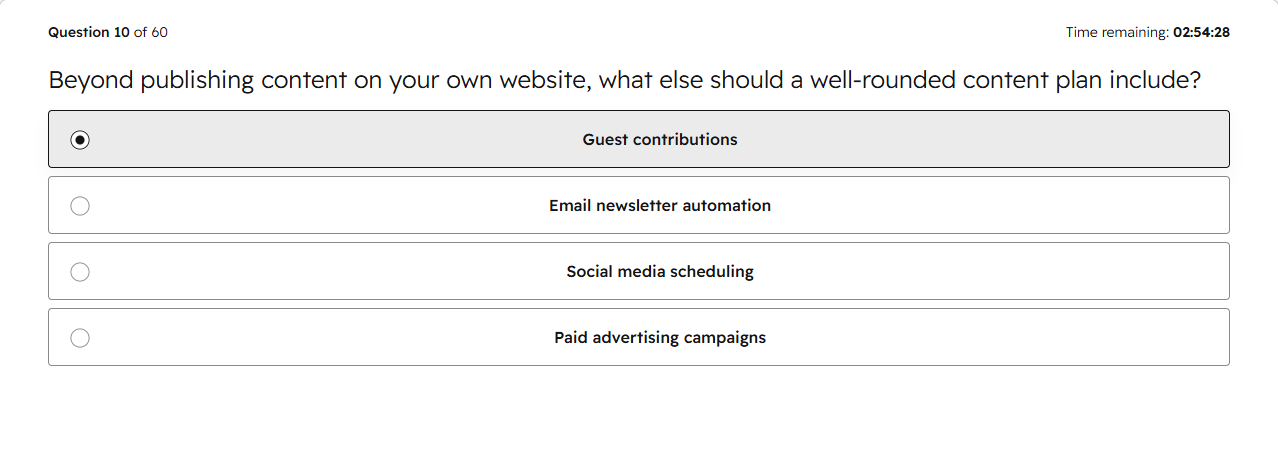
Task: Select the Guest contributions radio button
Action: (x=80, y=140)
